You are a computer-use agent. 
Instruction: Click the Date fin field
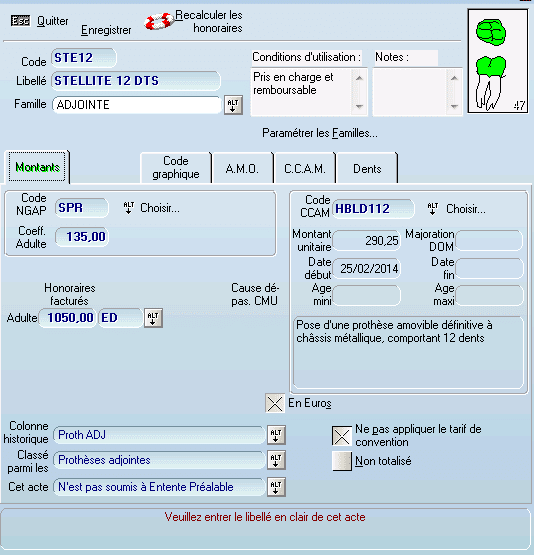click(x=489, y=269)
